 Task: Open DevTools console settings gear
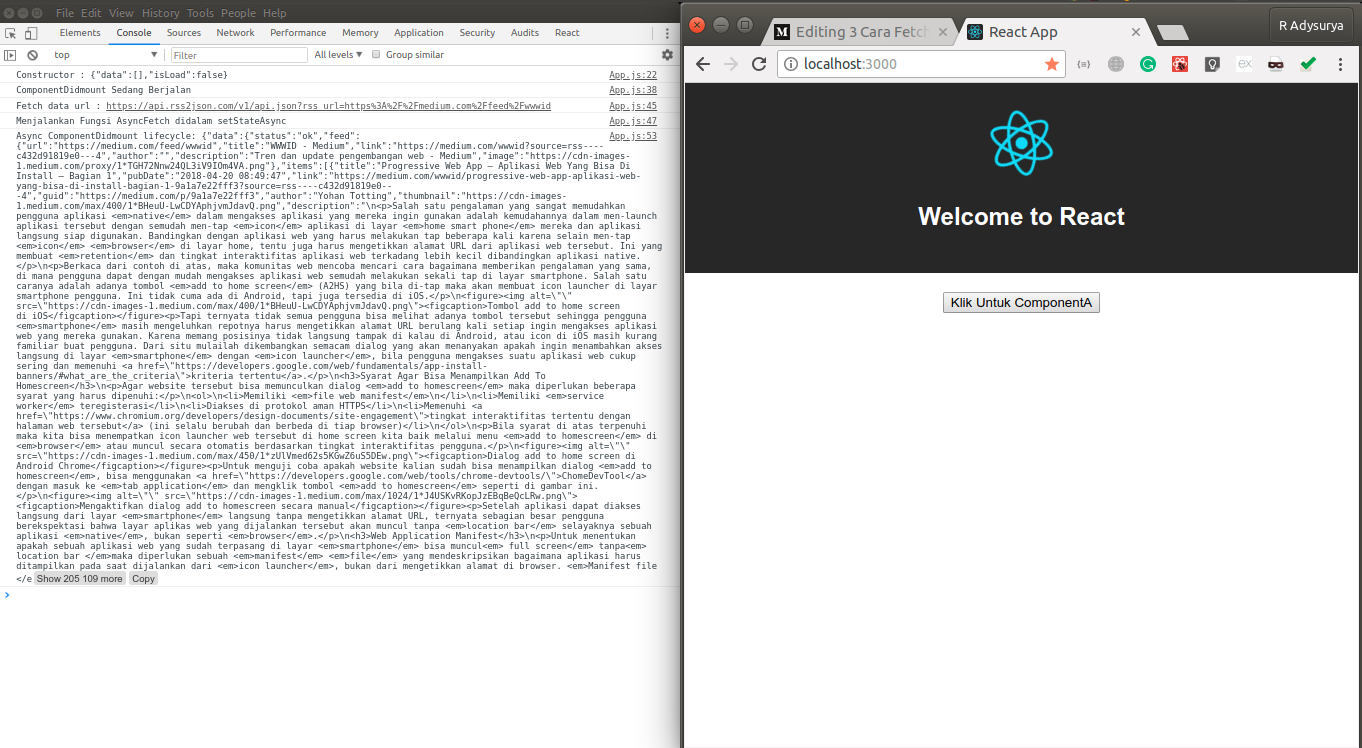[668, 54]
